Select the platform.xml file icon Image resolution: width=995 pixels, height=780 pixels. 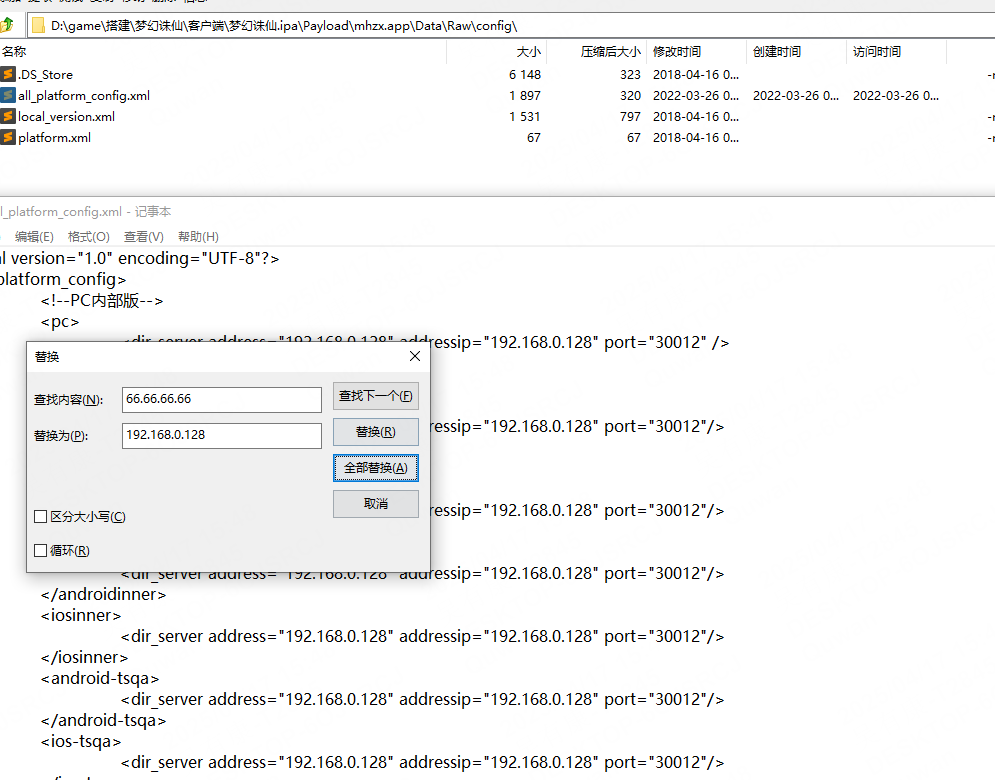pyautogui.click(x=8, y=138)
